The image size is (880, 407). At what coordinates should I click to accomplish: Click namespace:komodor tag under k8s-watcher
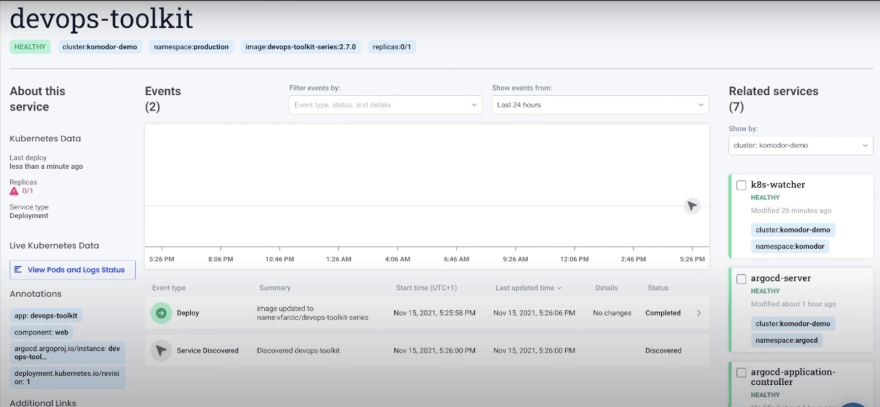tap(790, 246)
